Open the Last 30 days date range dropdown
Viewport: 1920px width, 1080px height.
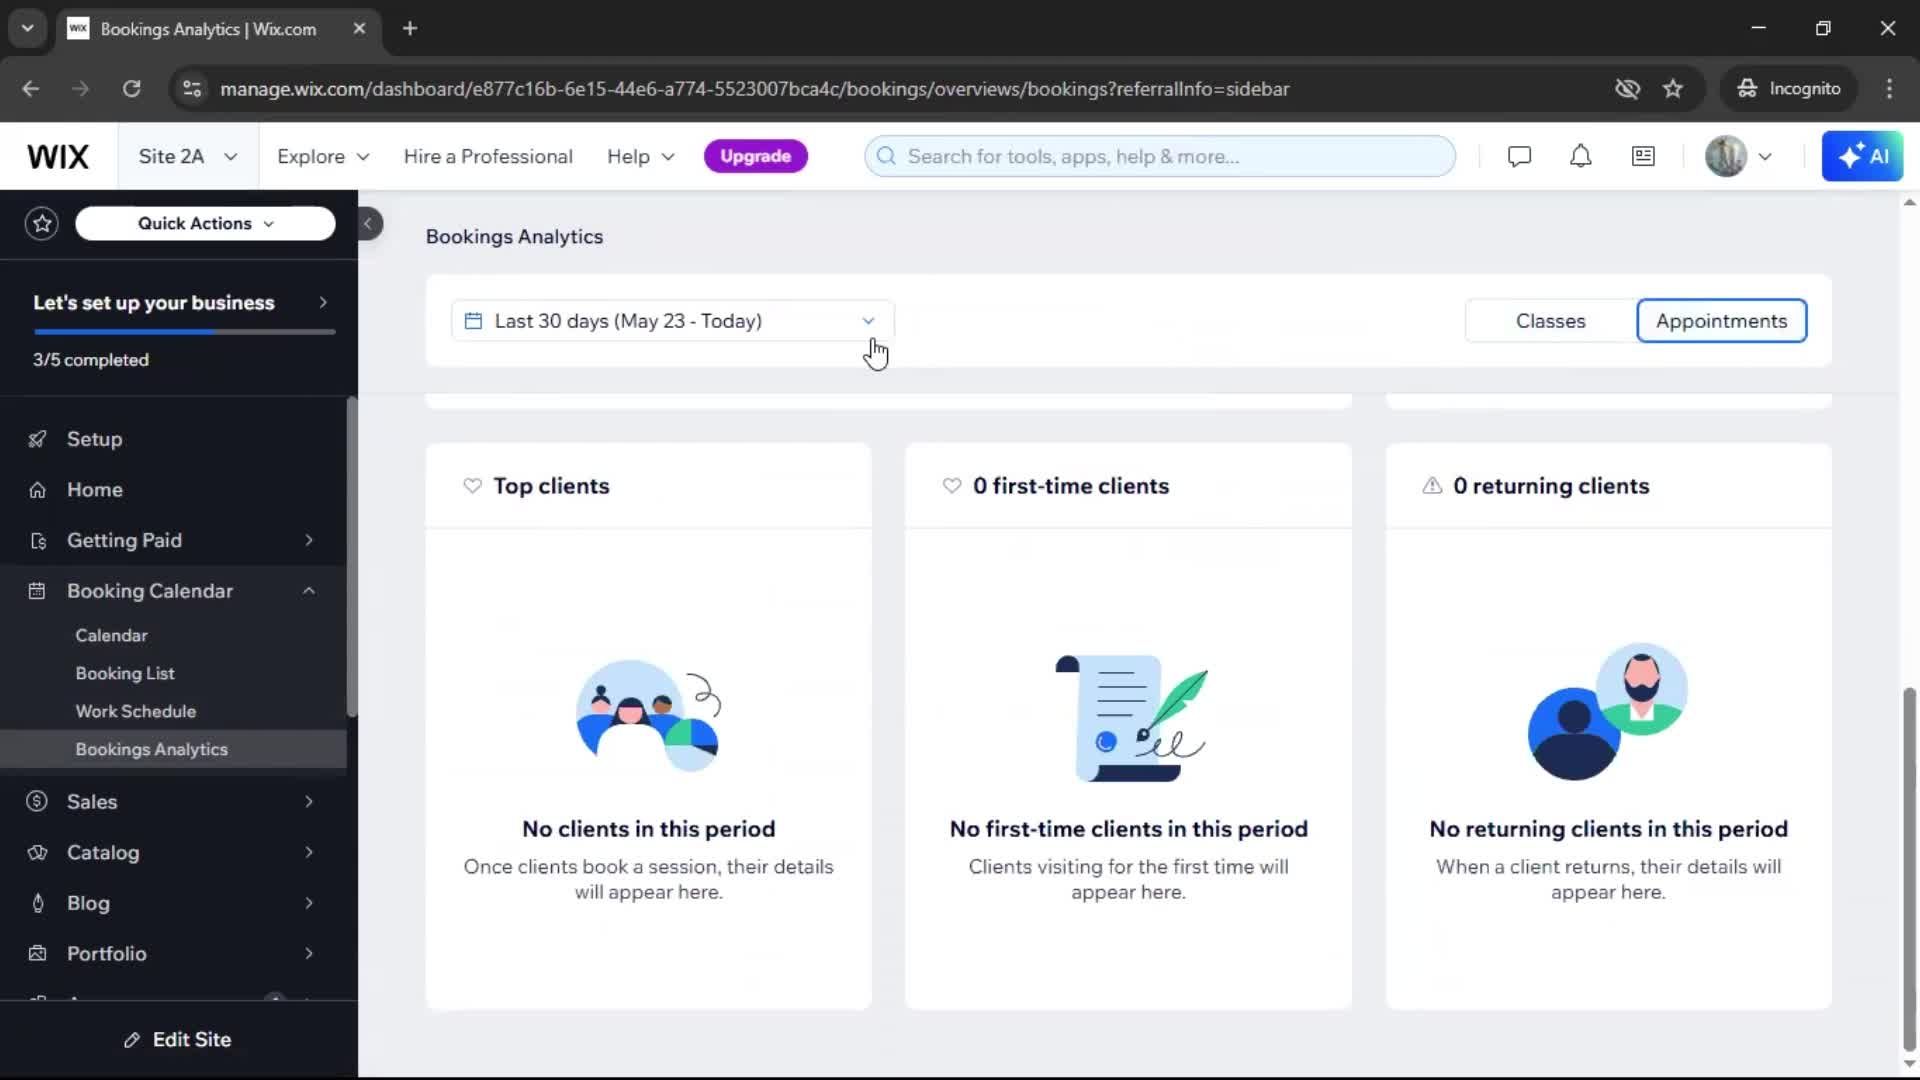click(672, 321)
